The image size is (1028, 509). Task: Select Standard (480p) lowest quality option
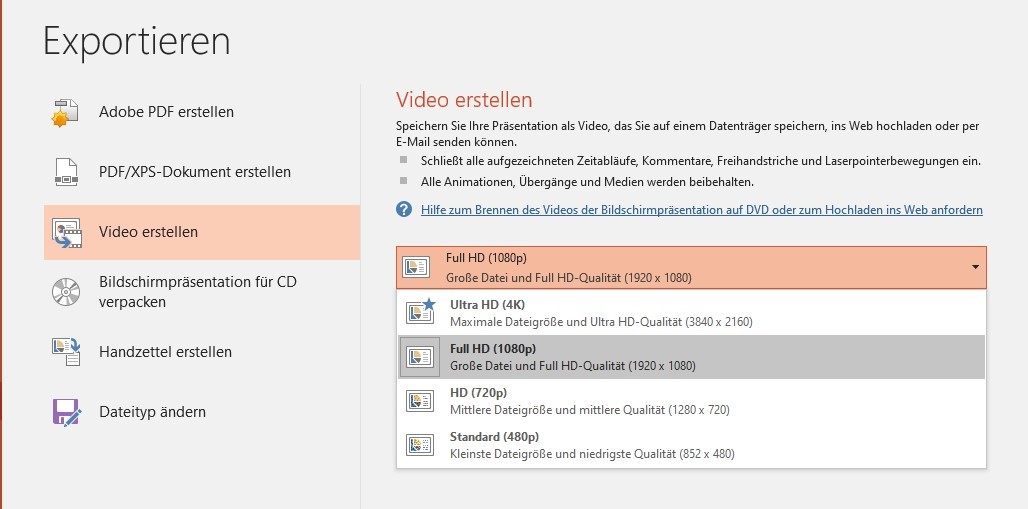click(x=690, y=445)
